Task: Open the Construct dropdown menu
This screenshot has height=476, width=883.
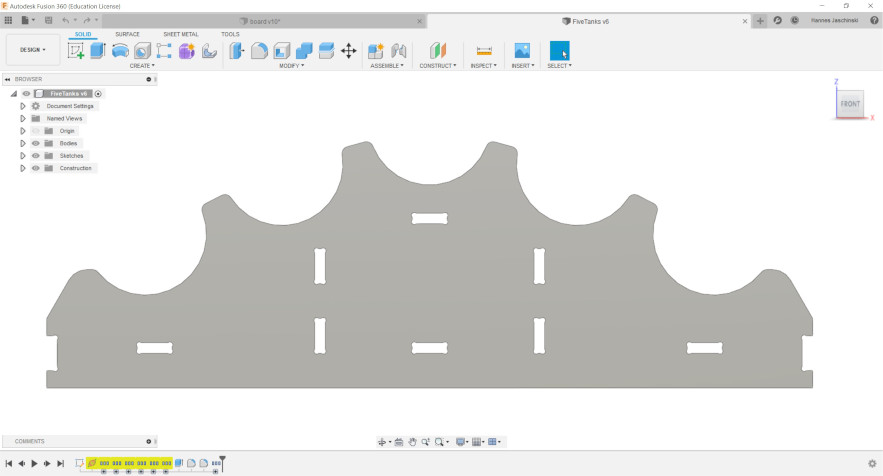Action: (x=438, y=66)
